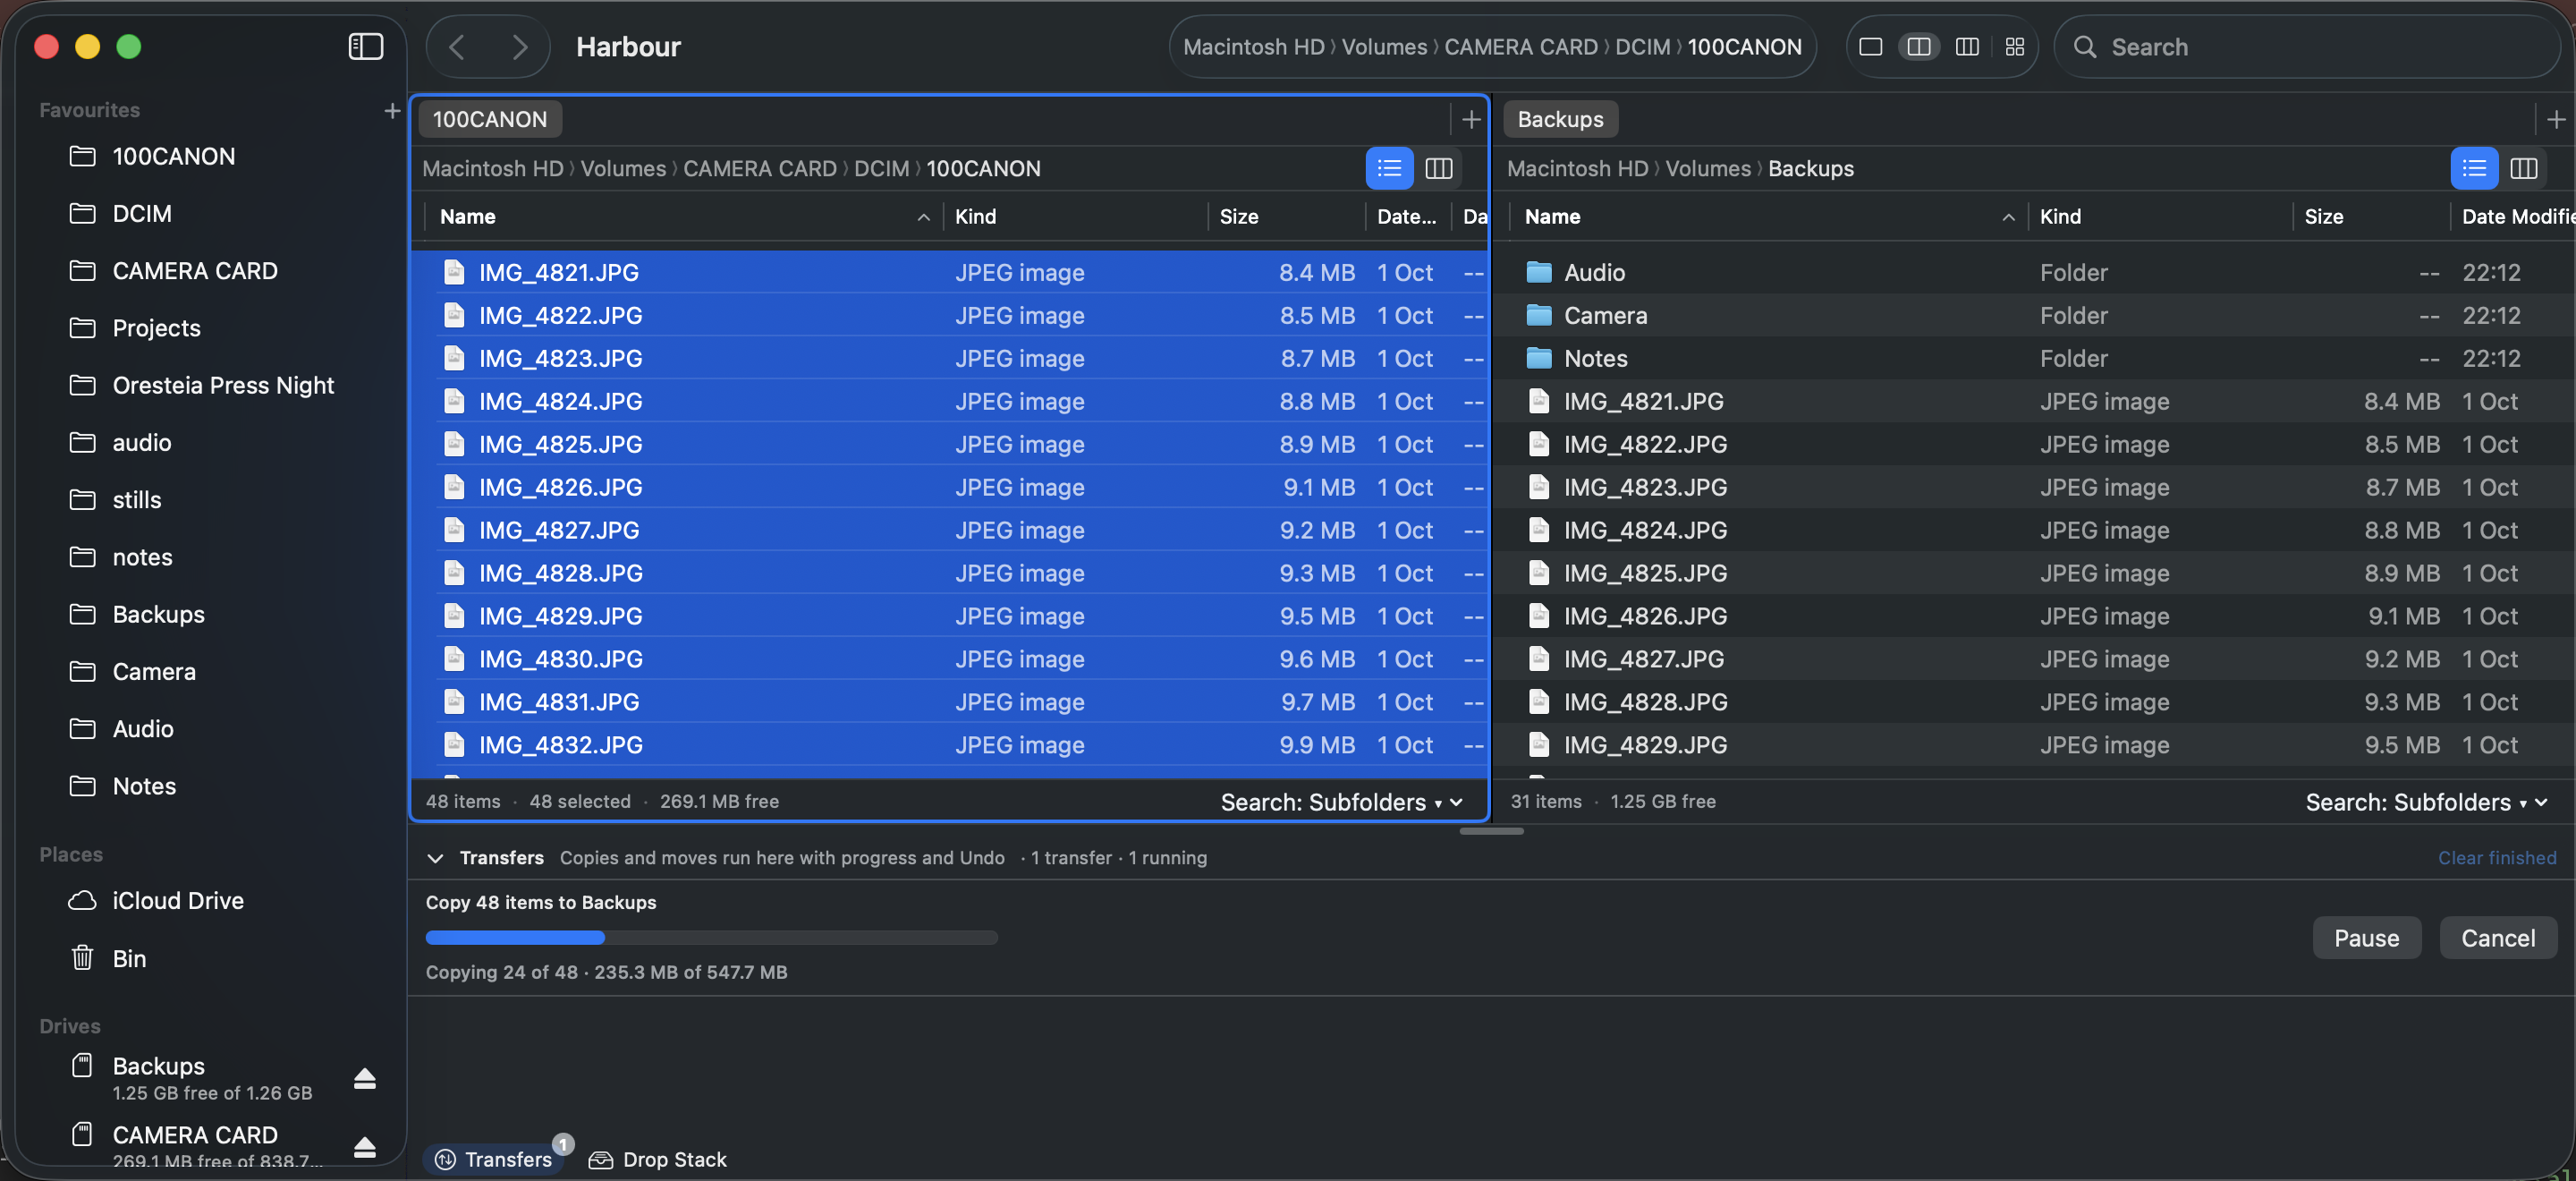
Task: Click Volumes in Backups pane breadcrumb
Action: (1707, 168)
